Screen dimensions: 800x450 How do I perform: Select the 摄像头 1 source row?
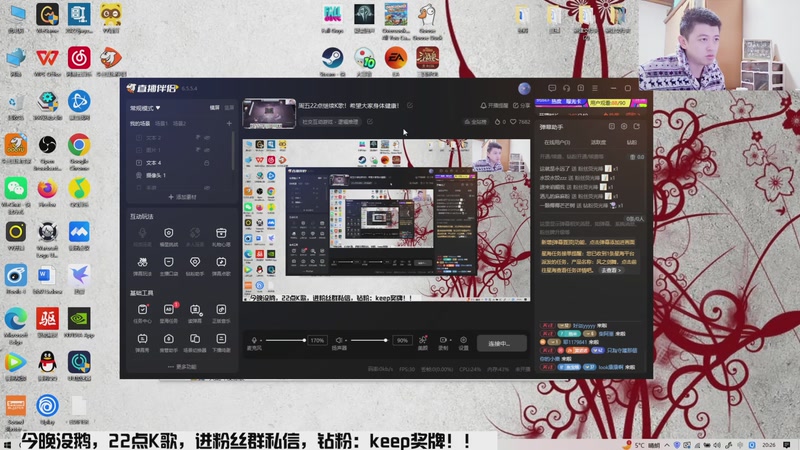(x=181, y=175)
